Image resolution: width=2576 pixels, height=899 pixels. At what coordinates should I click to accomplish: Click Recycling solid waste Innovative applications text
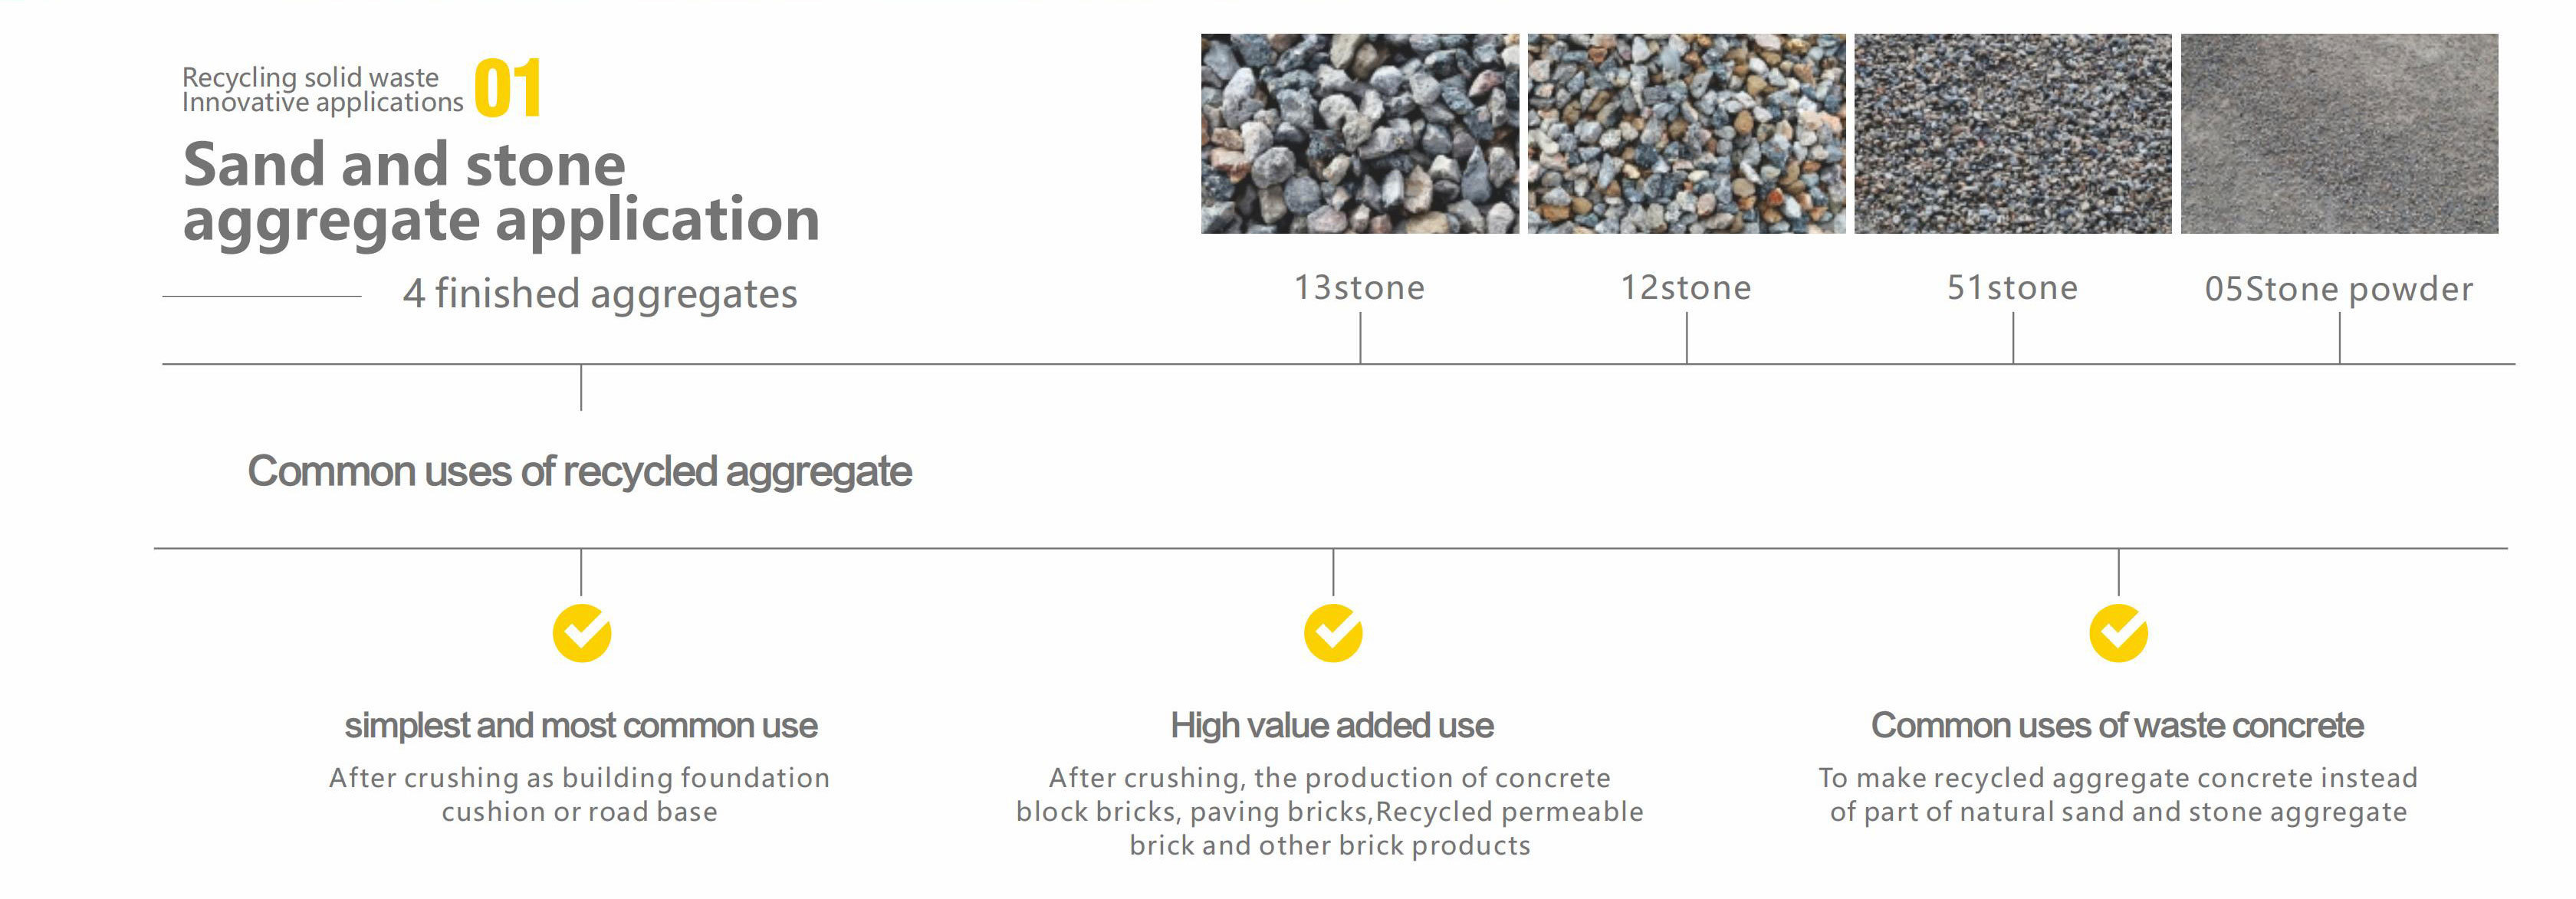pyautogui.click(x=322, y=90)
